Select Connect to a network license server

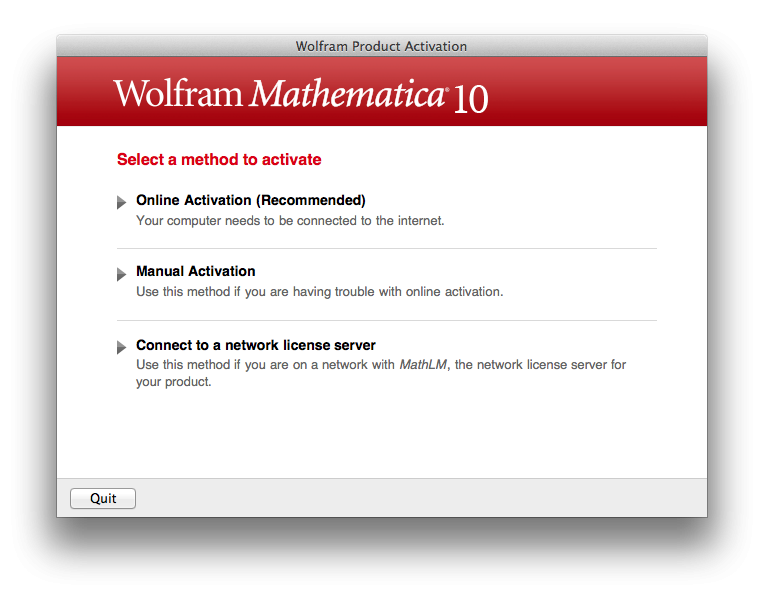256,345
